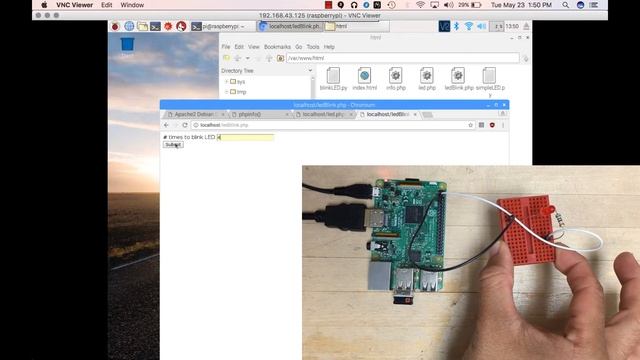Close the Apache2 Debian tab

(223, 115)
